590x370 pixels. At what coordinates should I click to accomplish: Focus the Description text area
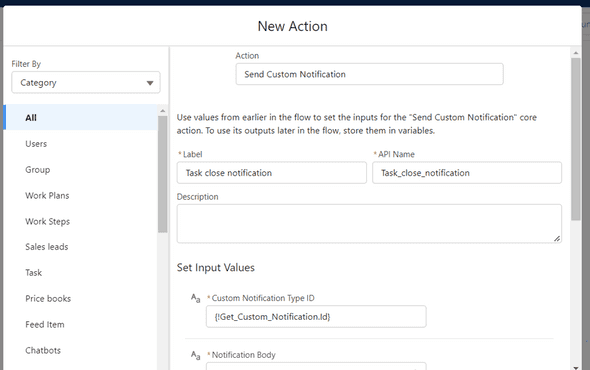[x=370, y=224]
